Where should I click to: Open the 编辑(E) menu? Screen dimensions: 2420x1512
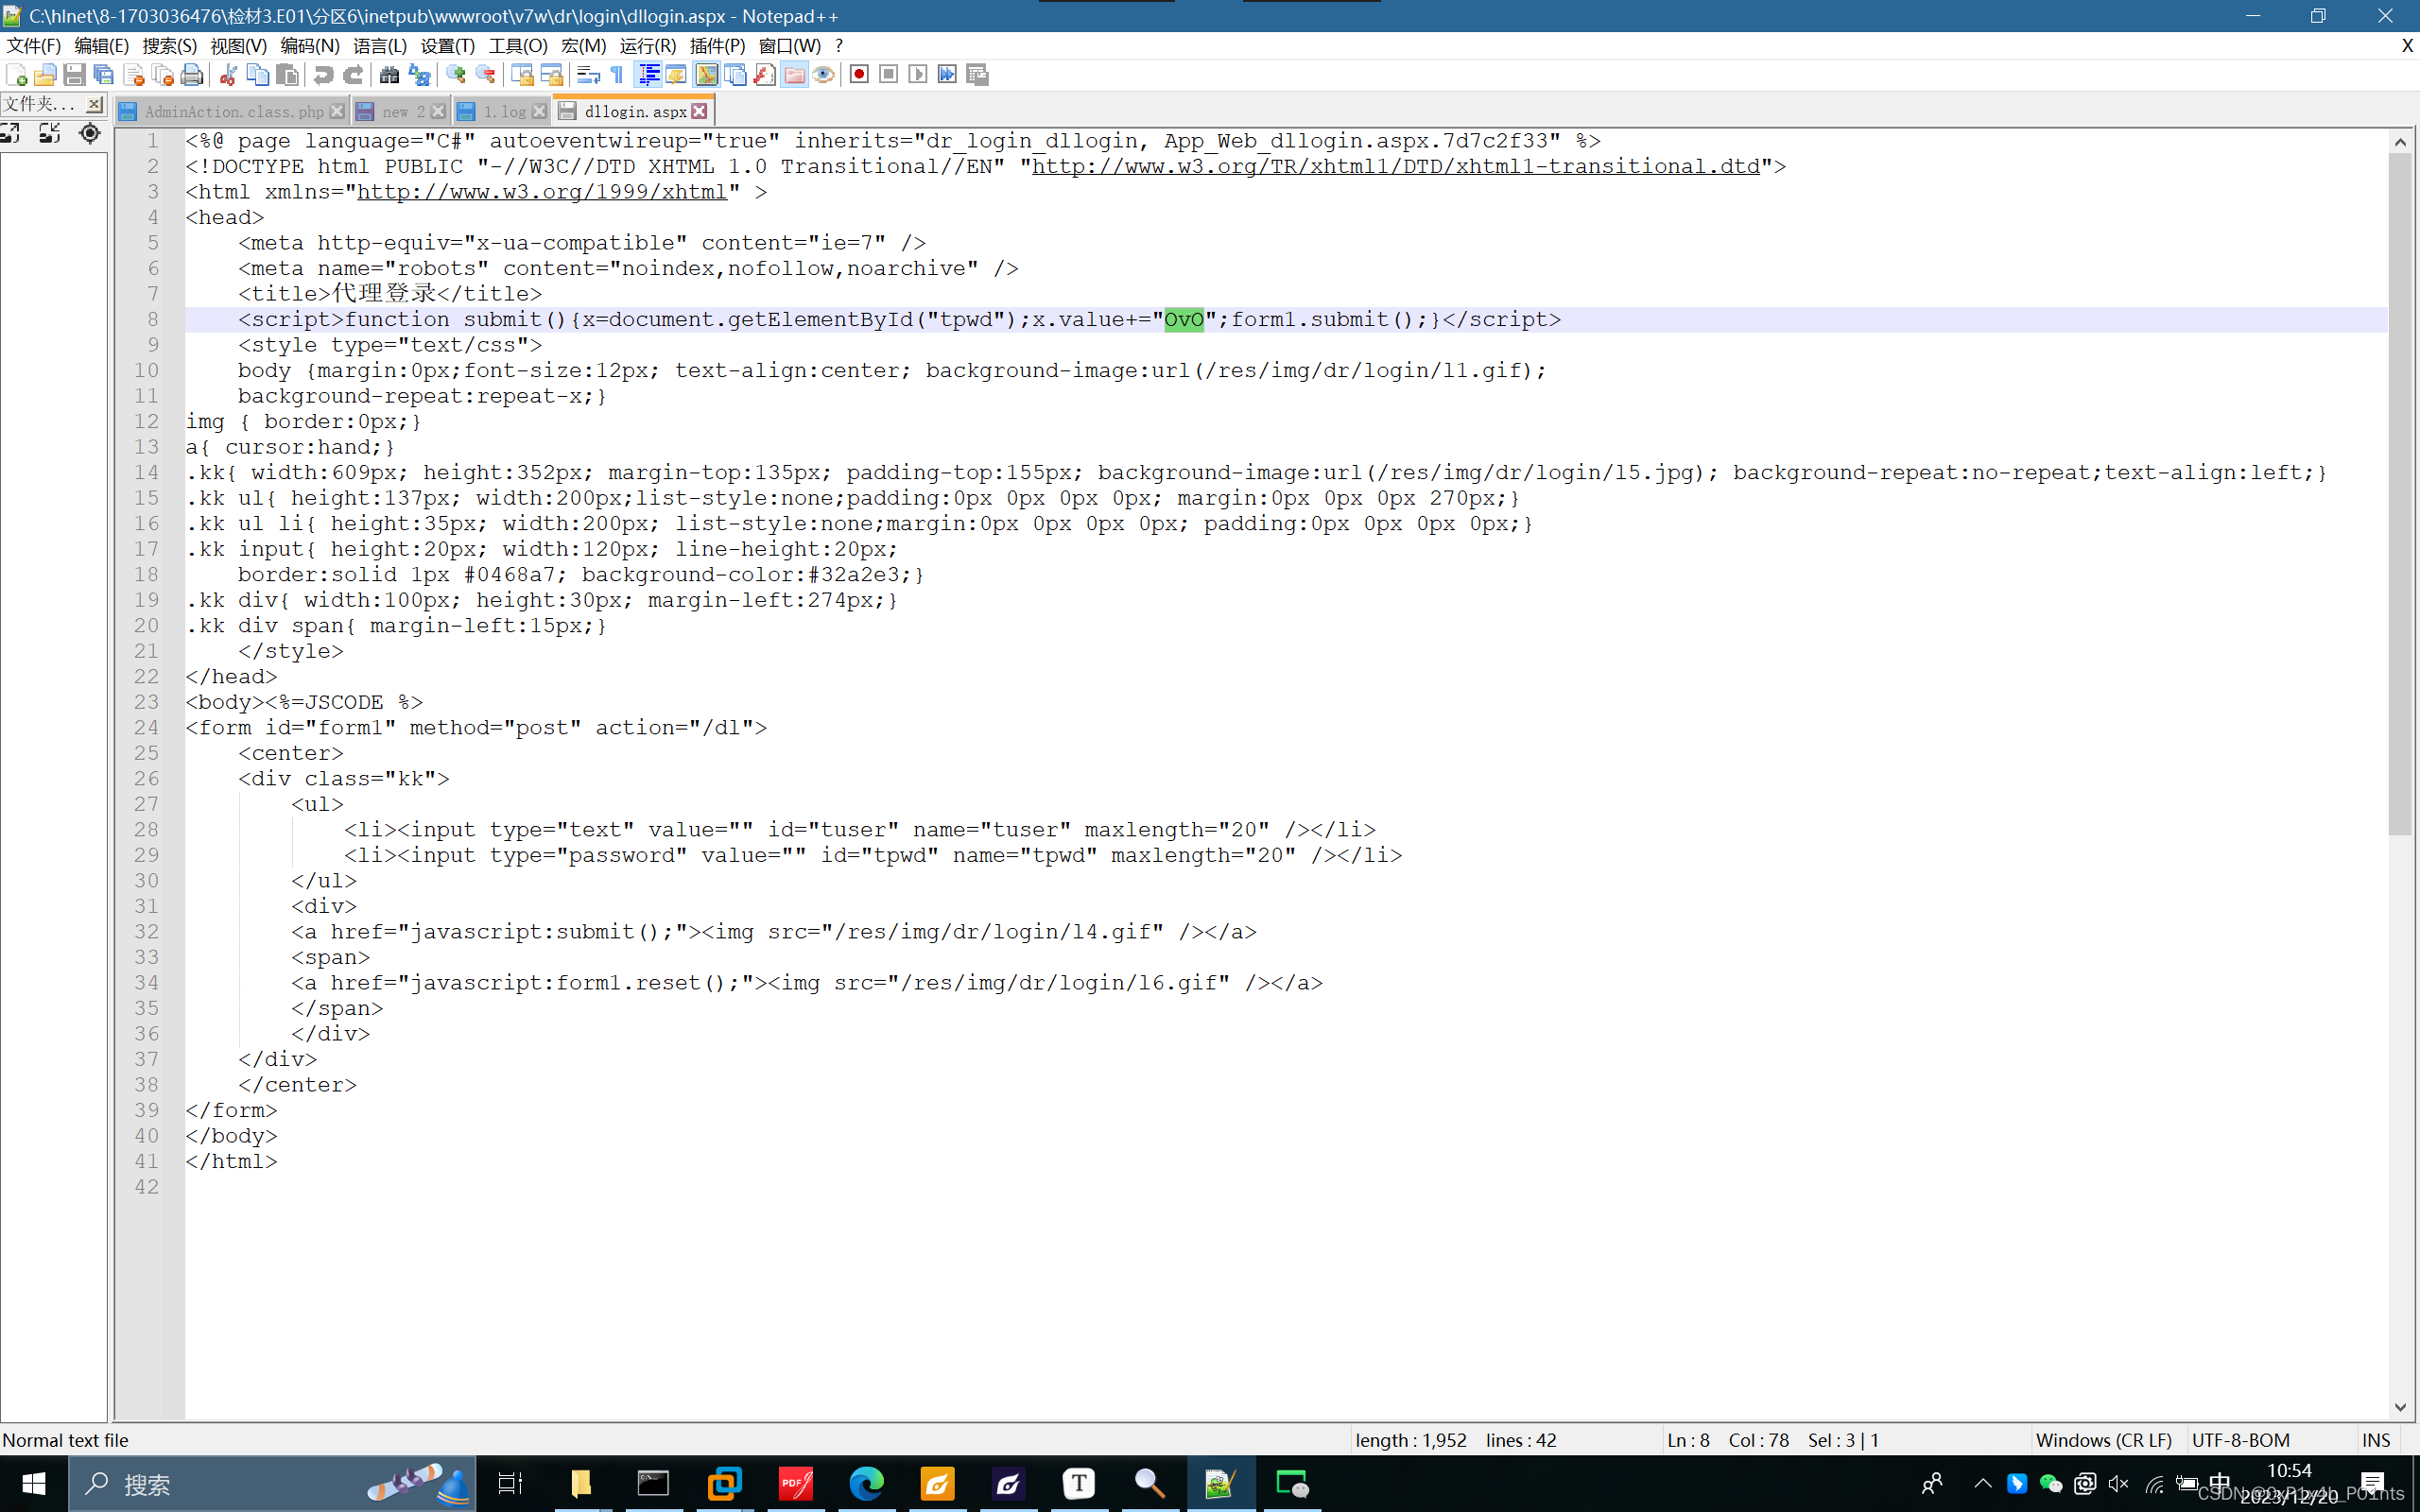point(101,46)
